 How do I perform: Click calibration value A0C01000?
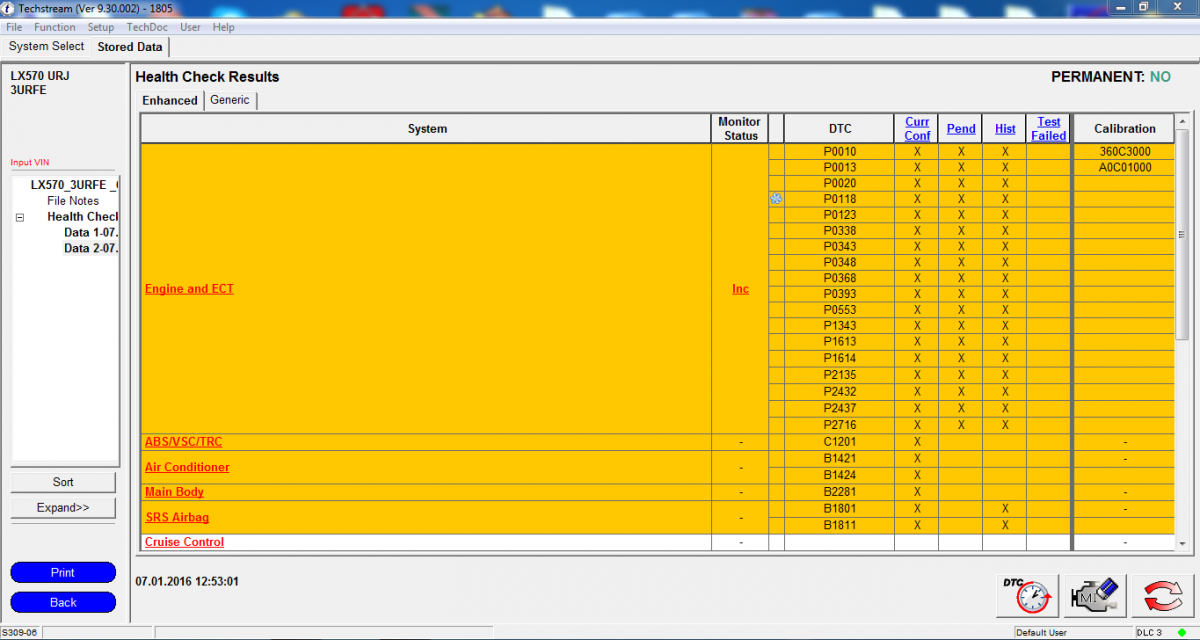coord(1125,168)
